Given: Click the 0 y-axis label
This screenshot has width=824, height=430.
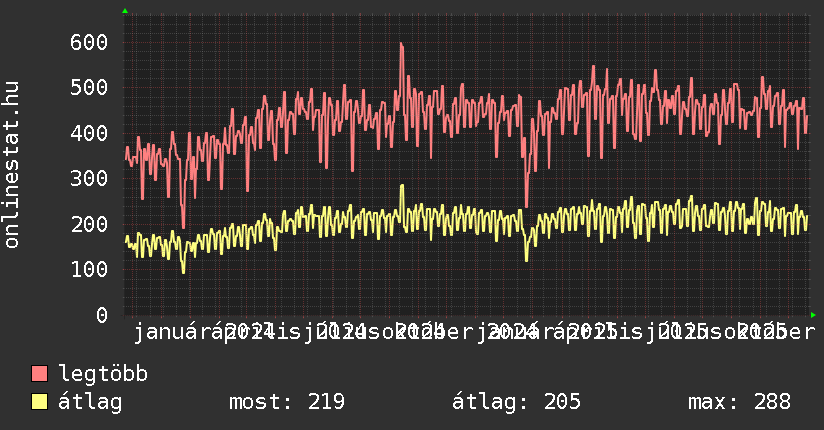Looking at the screenshot, I should 101,315.
